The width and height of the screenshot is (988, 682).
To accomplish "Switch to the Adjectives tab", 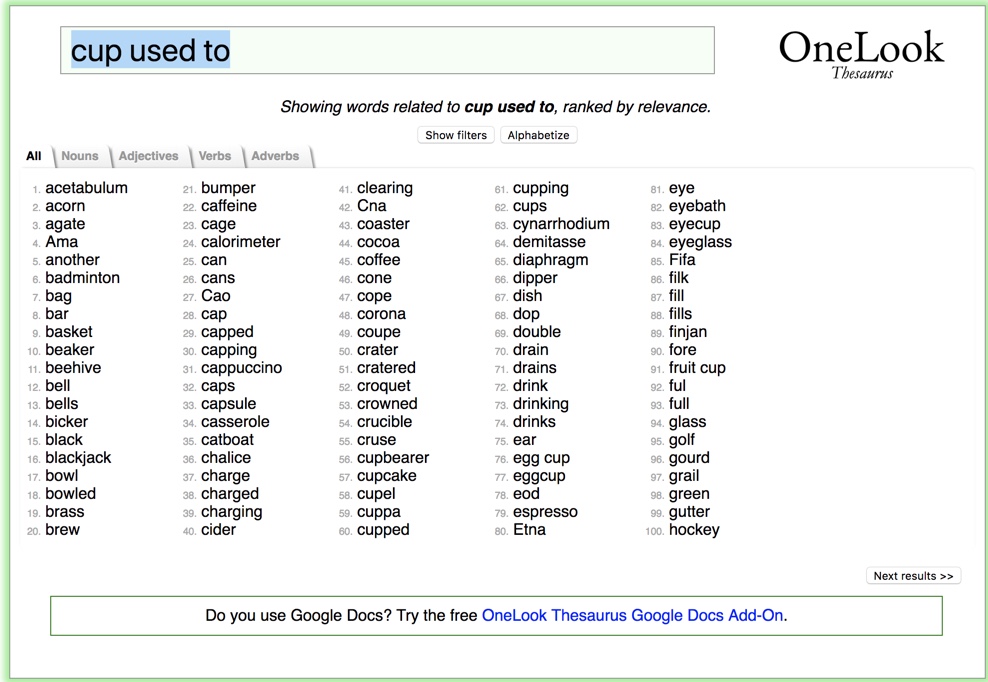I will point(148,156).
